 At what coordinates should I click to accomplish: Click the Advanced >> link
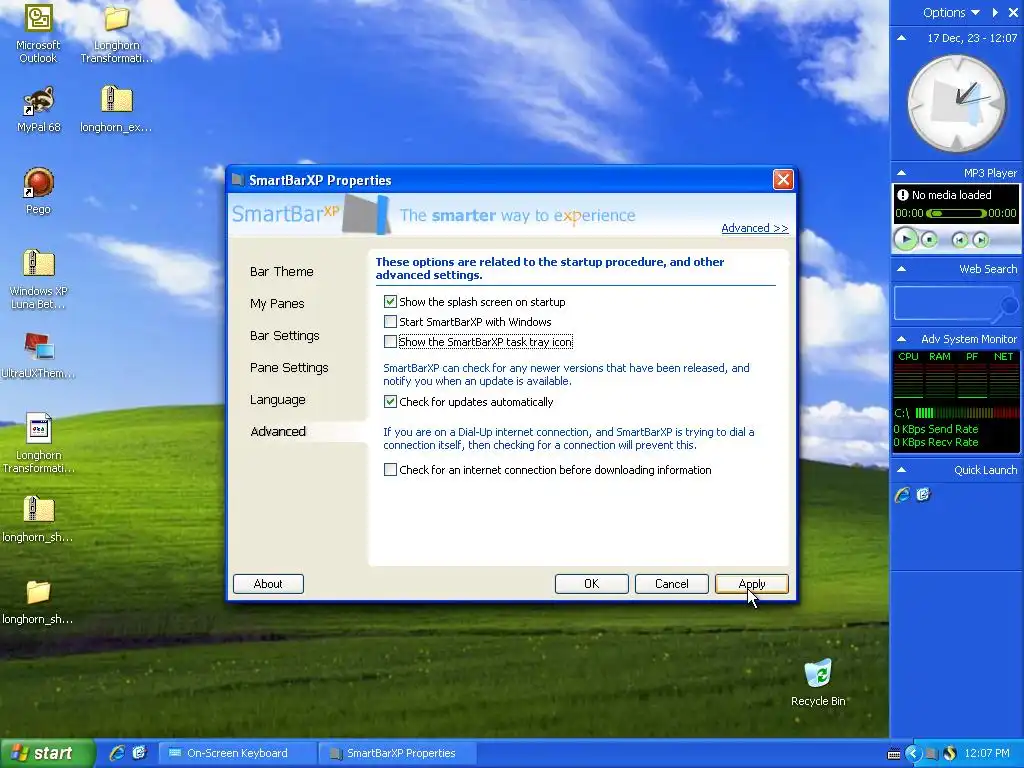(x=754, y=228)
